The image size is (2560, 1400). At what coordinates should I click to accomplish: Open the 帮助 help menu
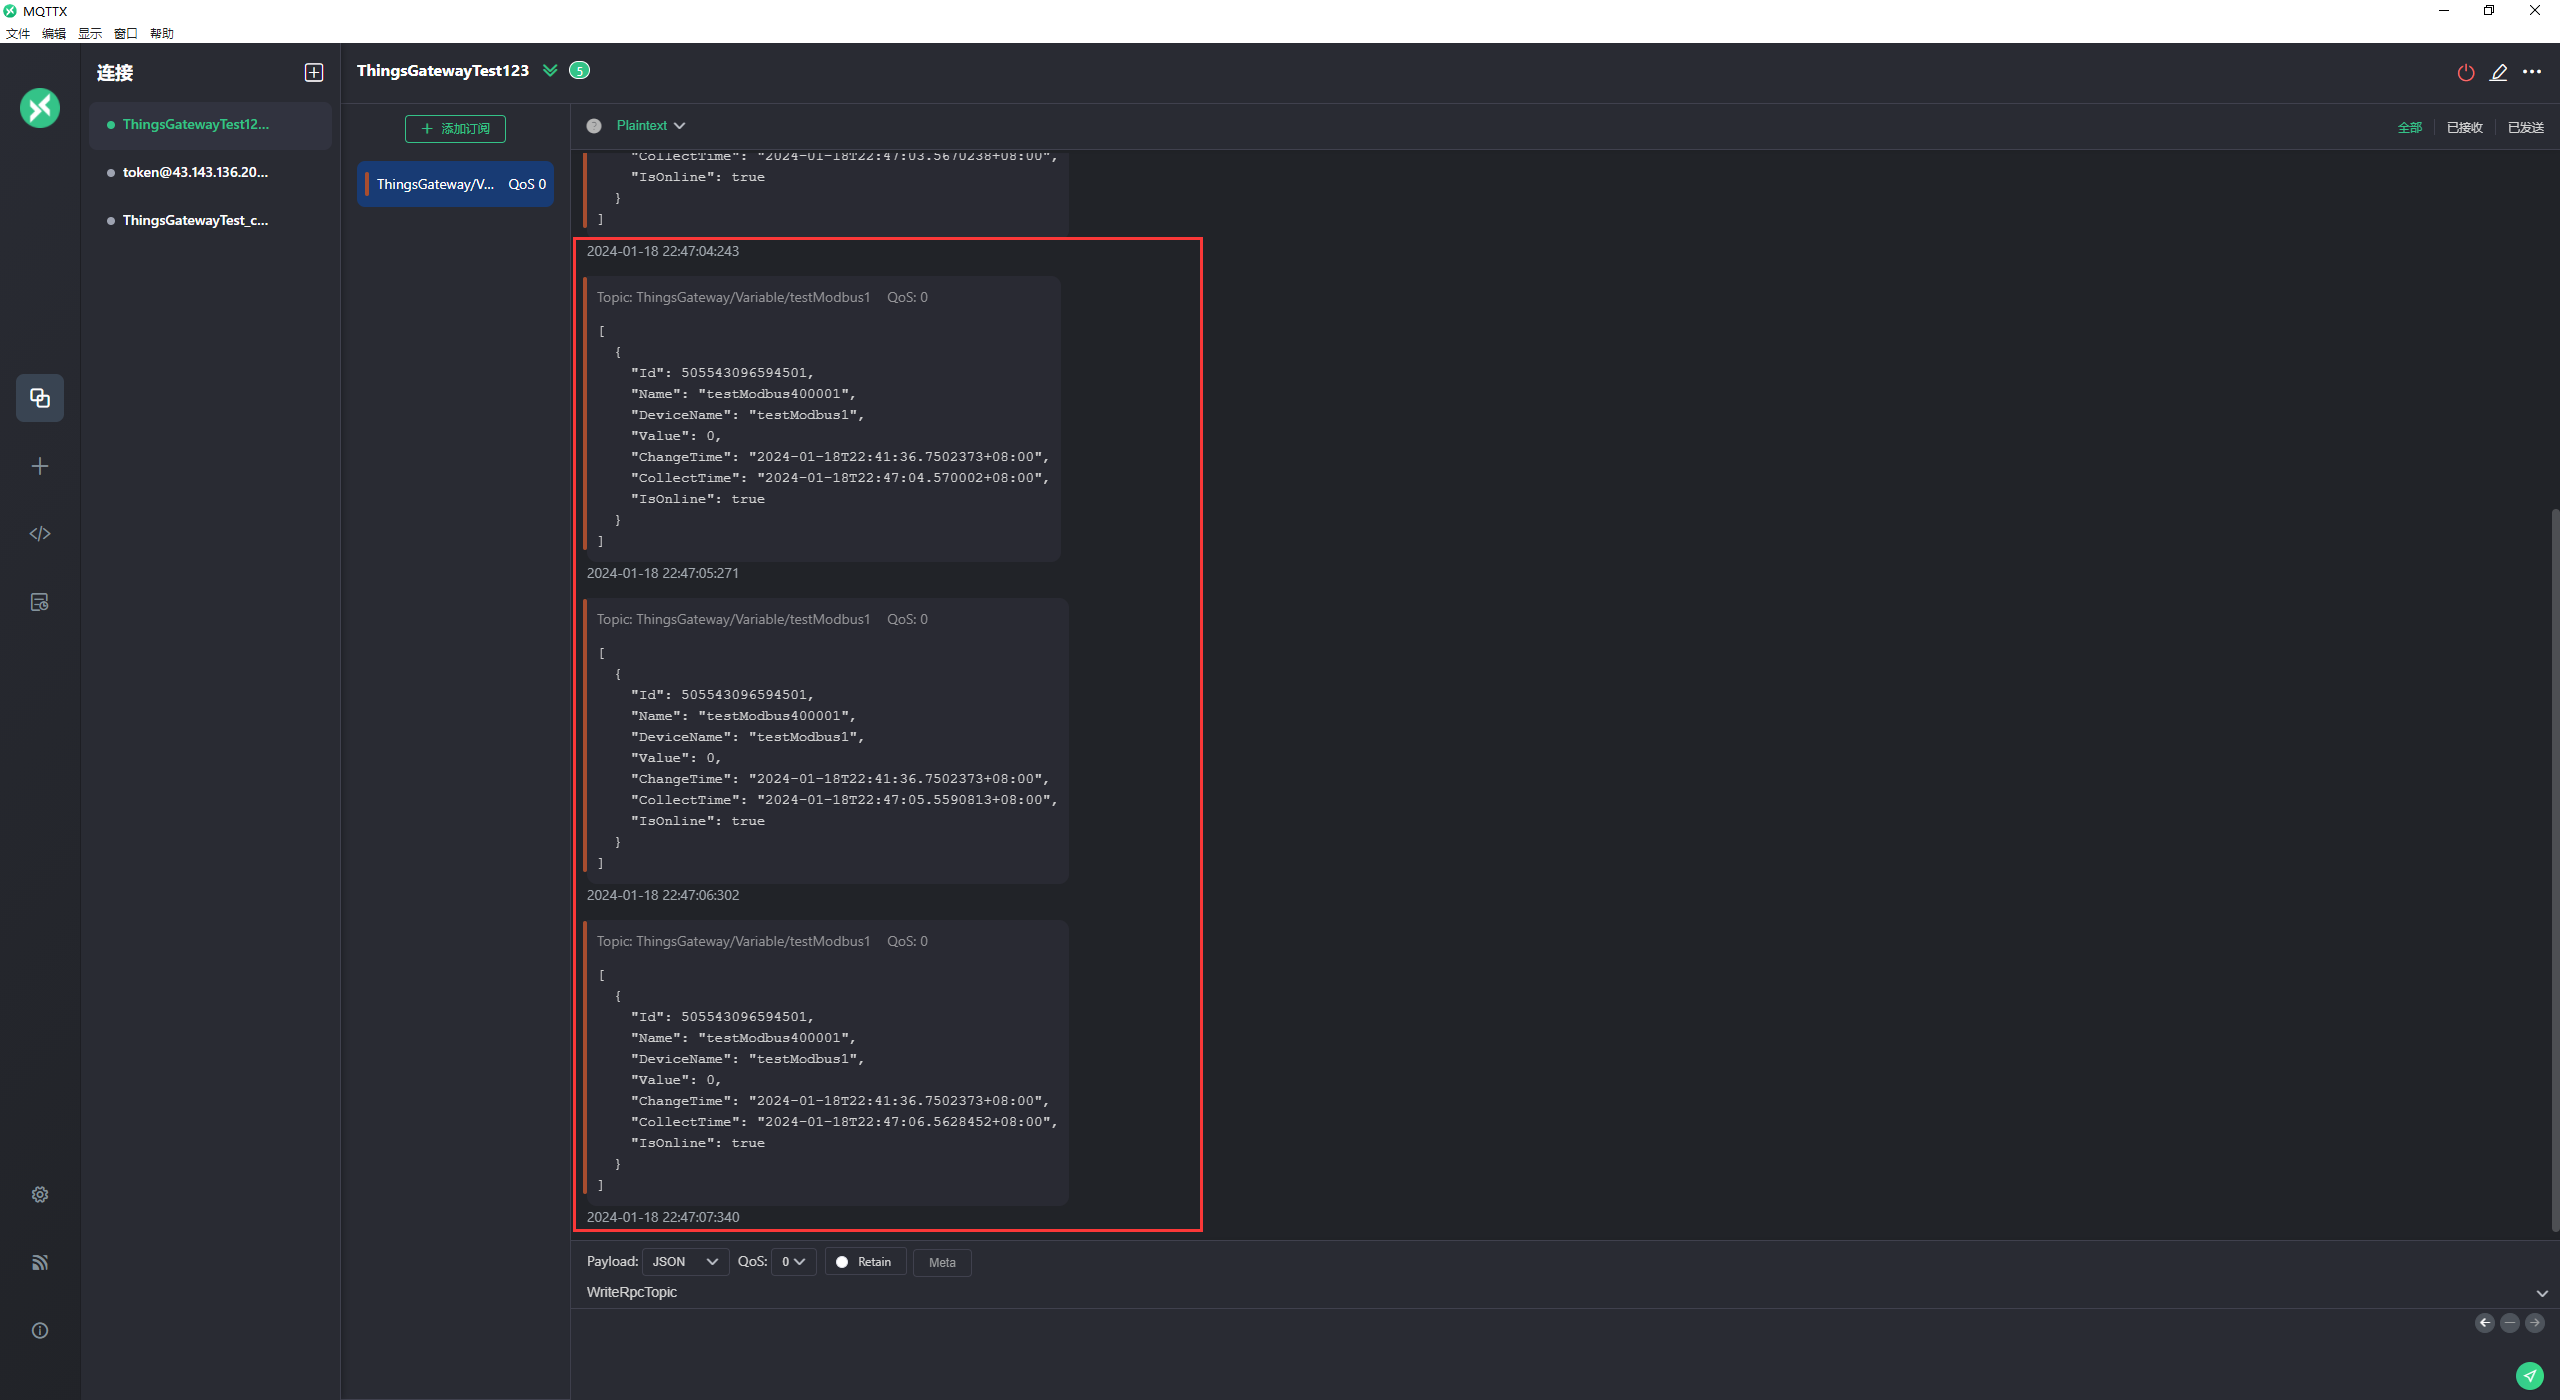pos(162,33)
